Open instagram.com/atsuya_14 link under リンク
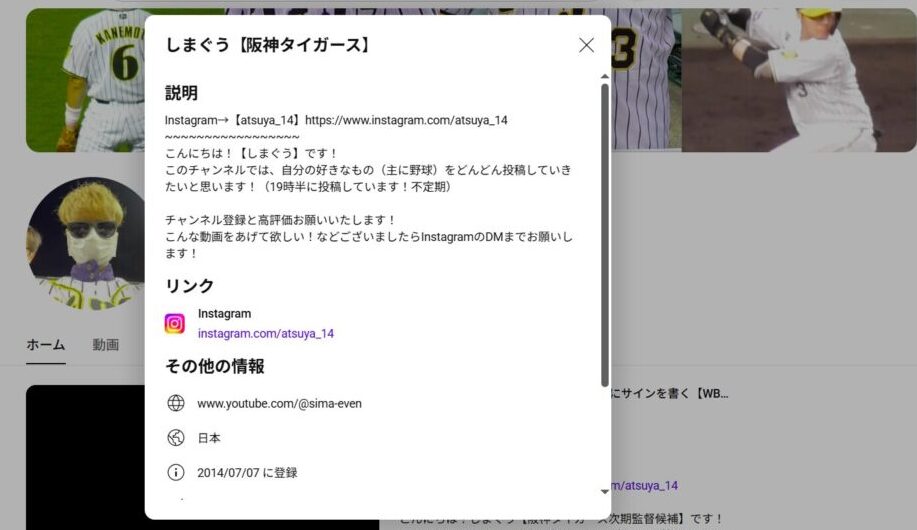 tap(266, 333)
